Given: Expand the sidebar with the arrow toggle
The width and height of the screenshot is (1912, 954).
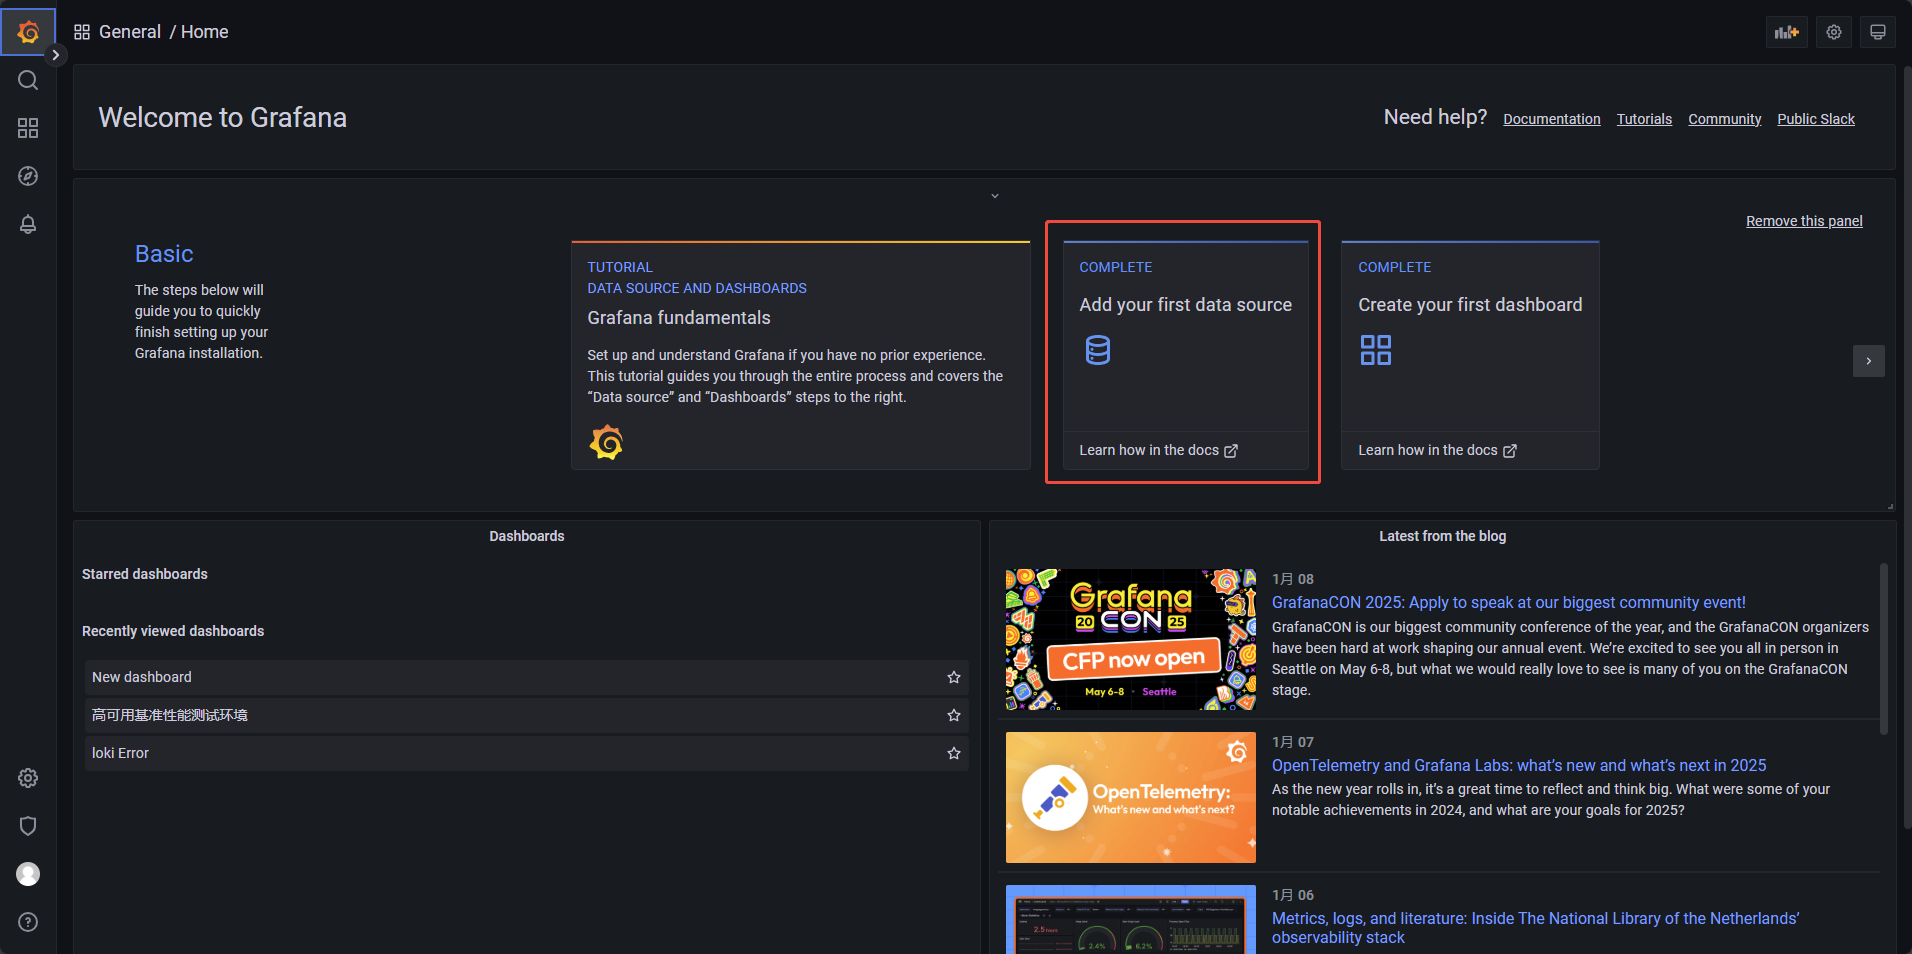Looking at the screenshot, I should [x=56, y=55].
